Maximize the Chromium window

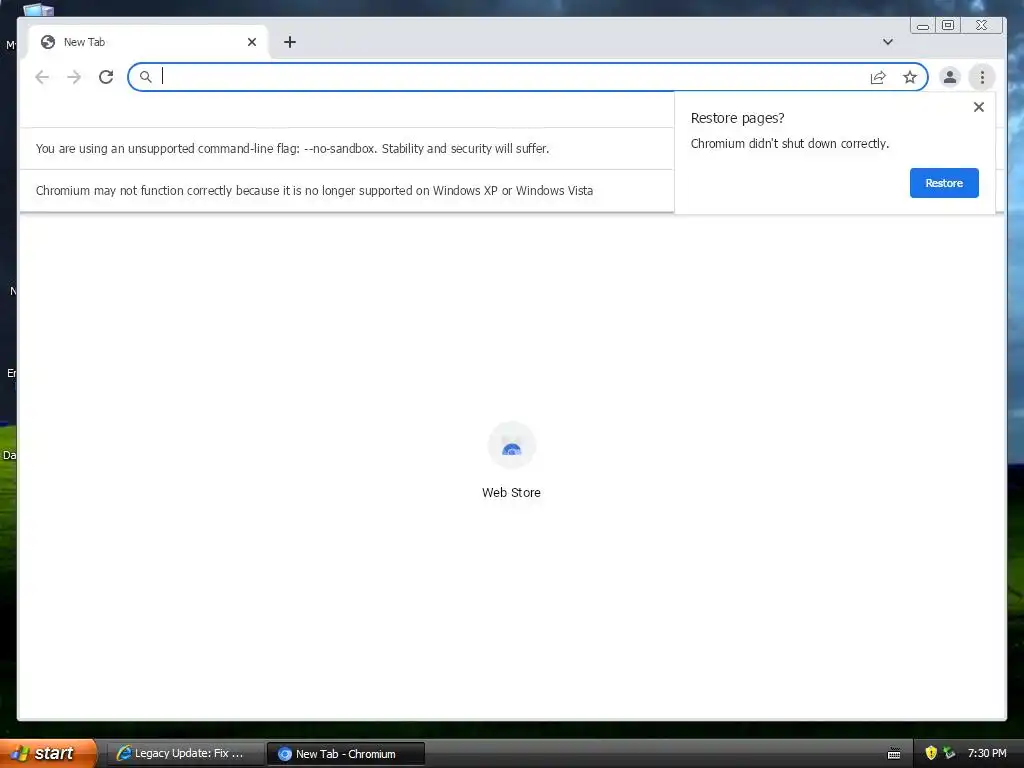tap(948, 25)
